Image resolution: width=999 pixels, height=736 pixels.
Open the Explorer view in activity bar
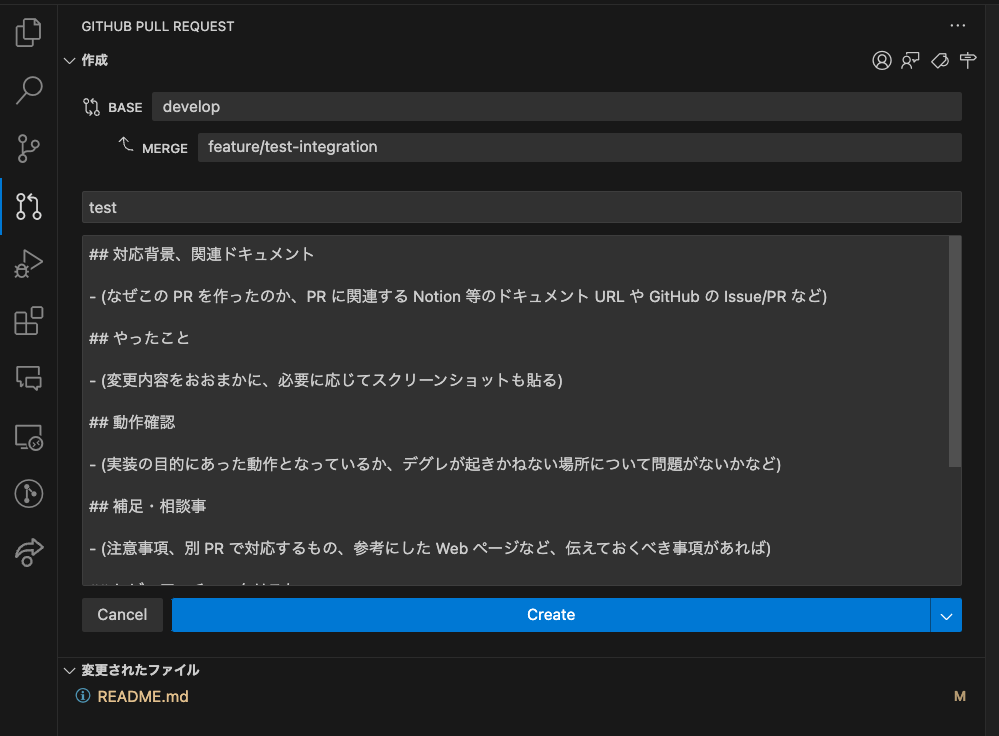click(29, 32)
